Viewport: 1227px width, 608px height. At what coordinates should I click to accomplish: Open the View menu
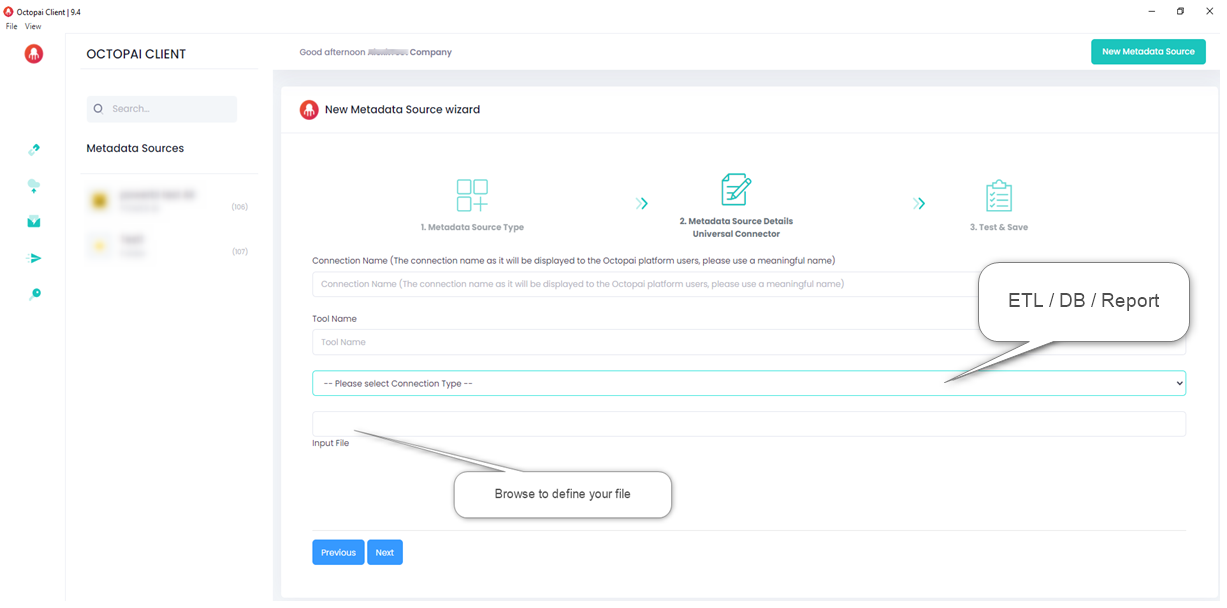33,26
